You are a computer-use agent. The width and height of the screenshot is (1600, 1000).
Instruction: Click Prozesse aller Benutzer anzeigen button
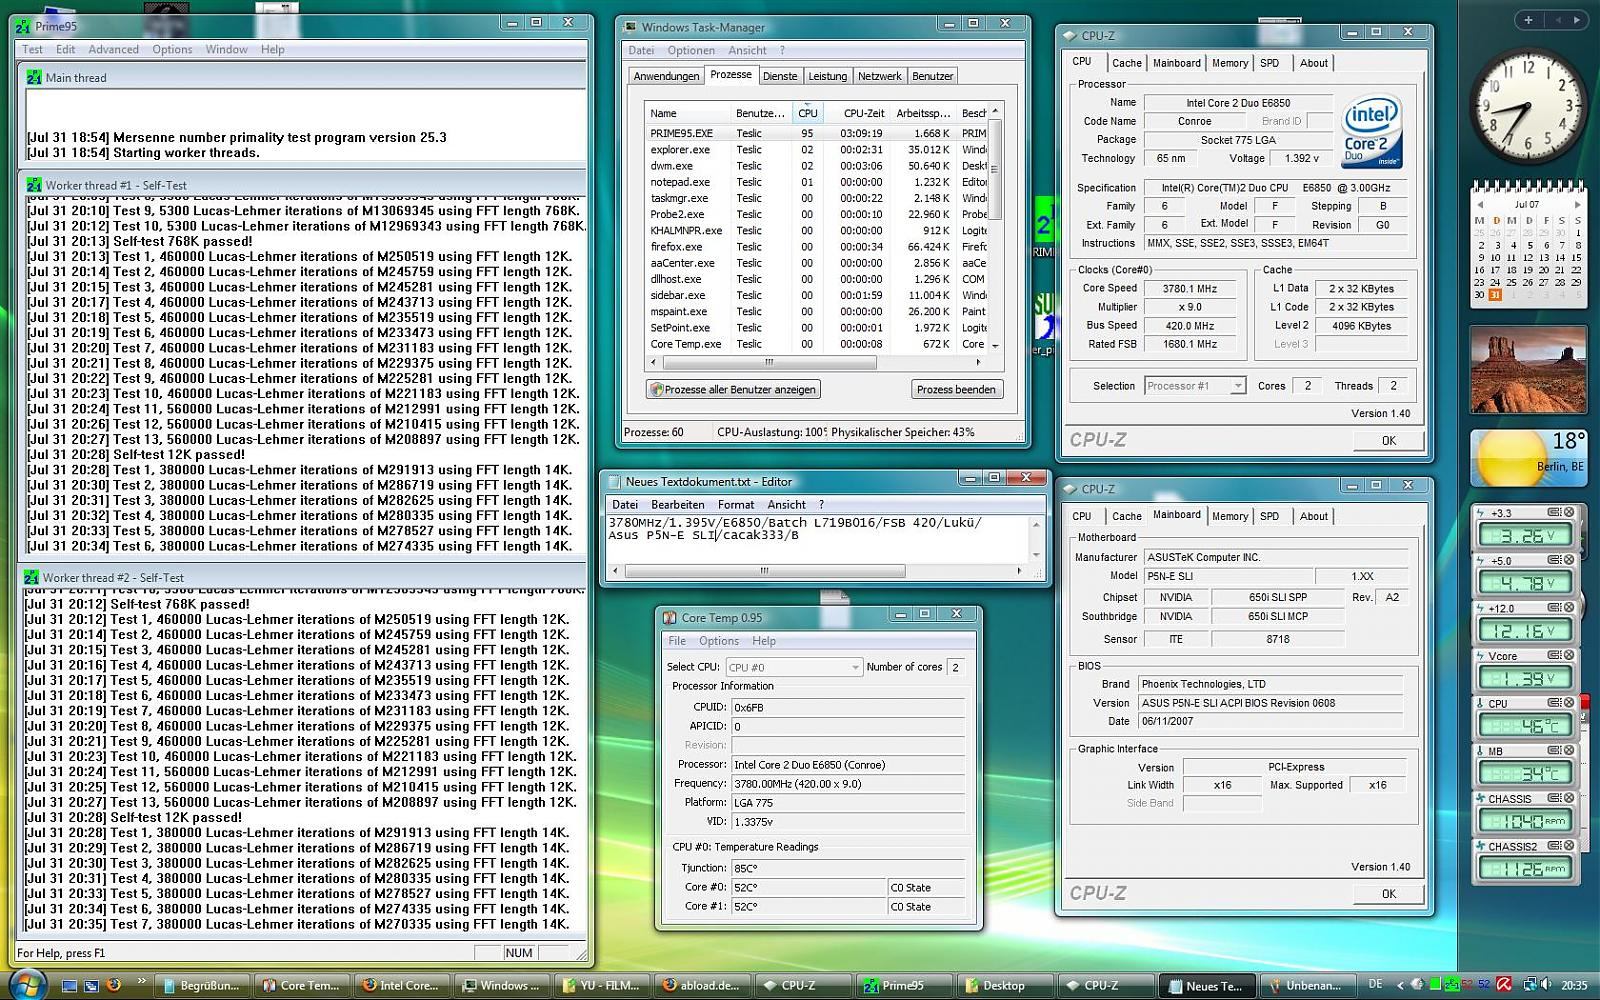(733, 389)
